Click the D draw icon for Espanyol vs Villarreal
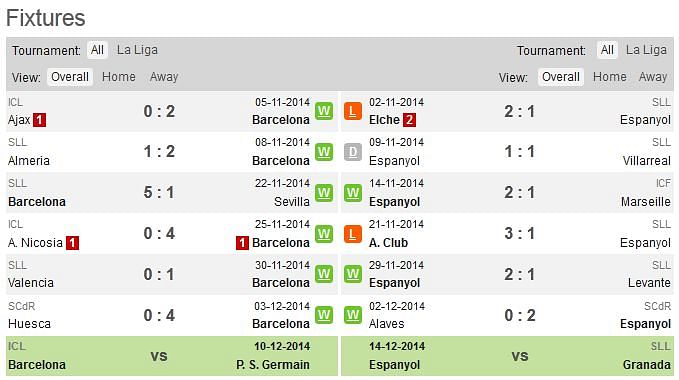The height and width of the screenshot is (380, 679). [x=353, y=152]
